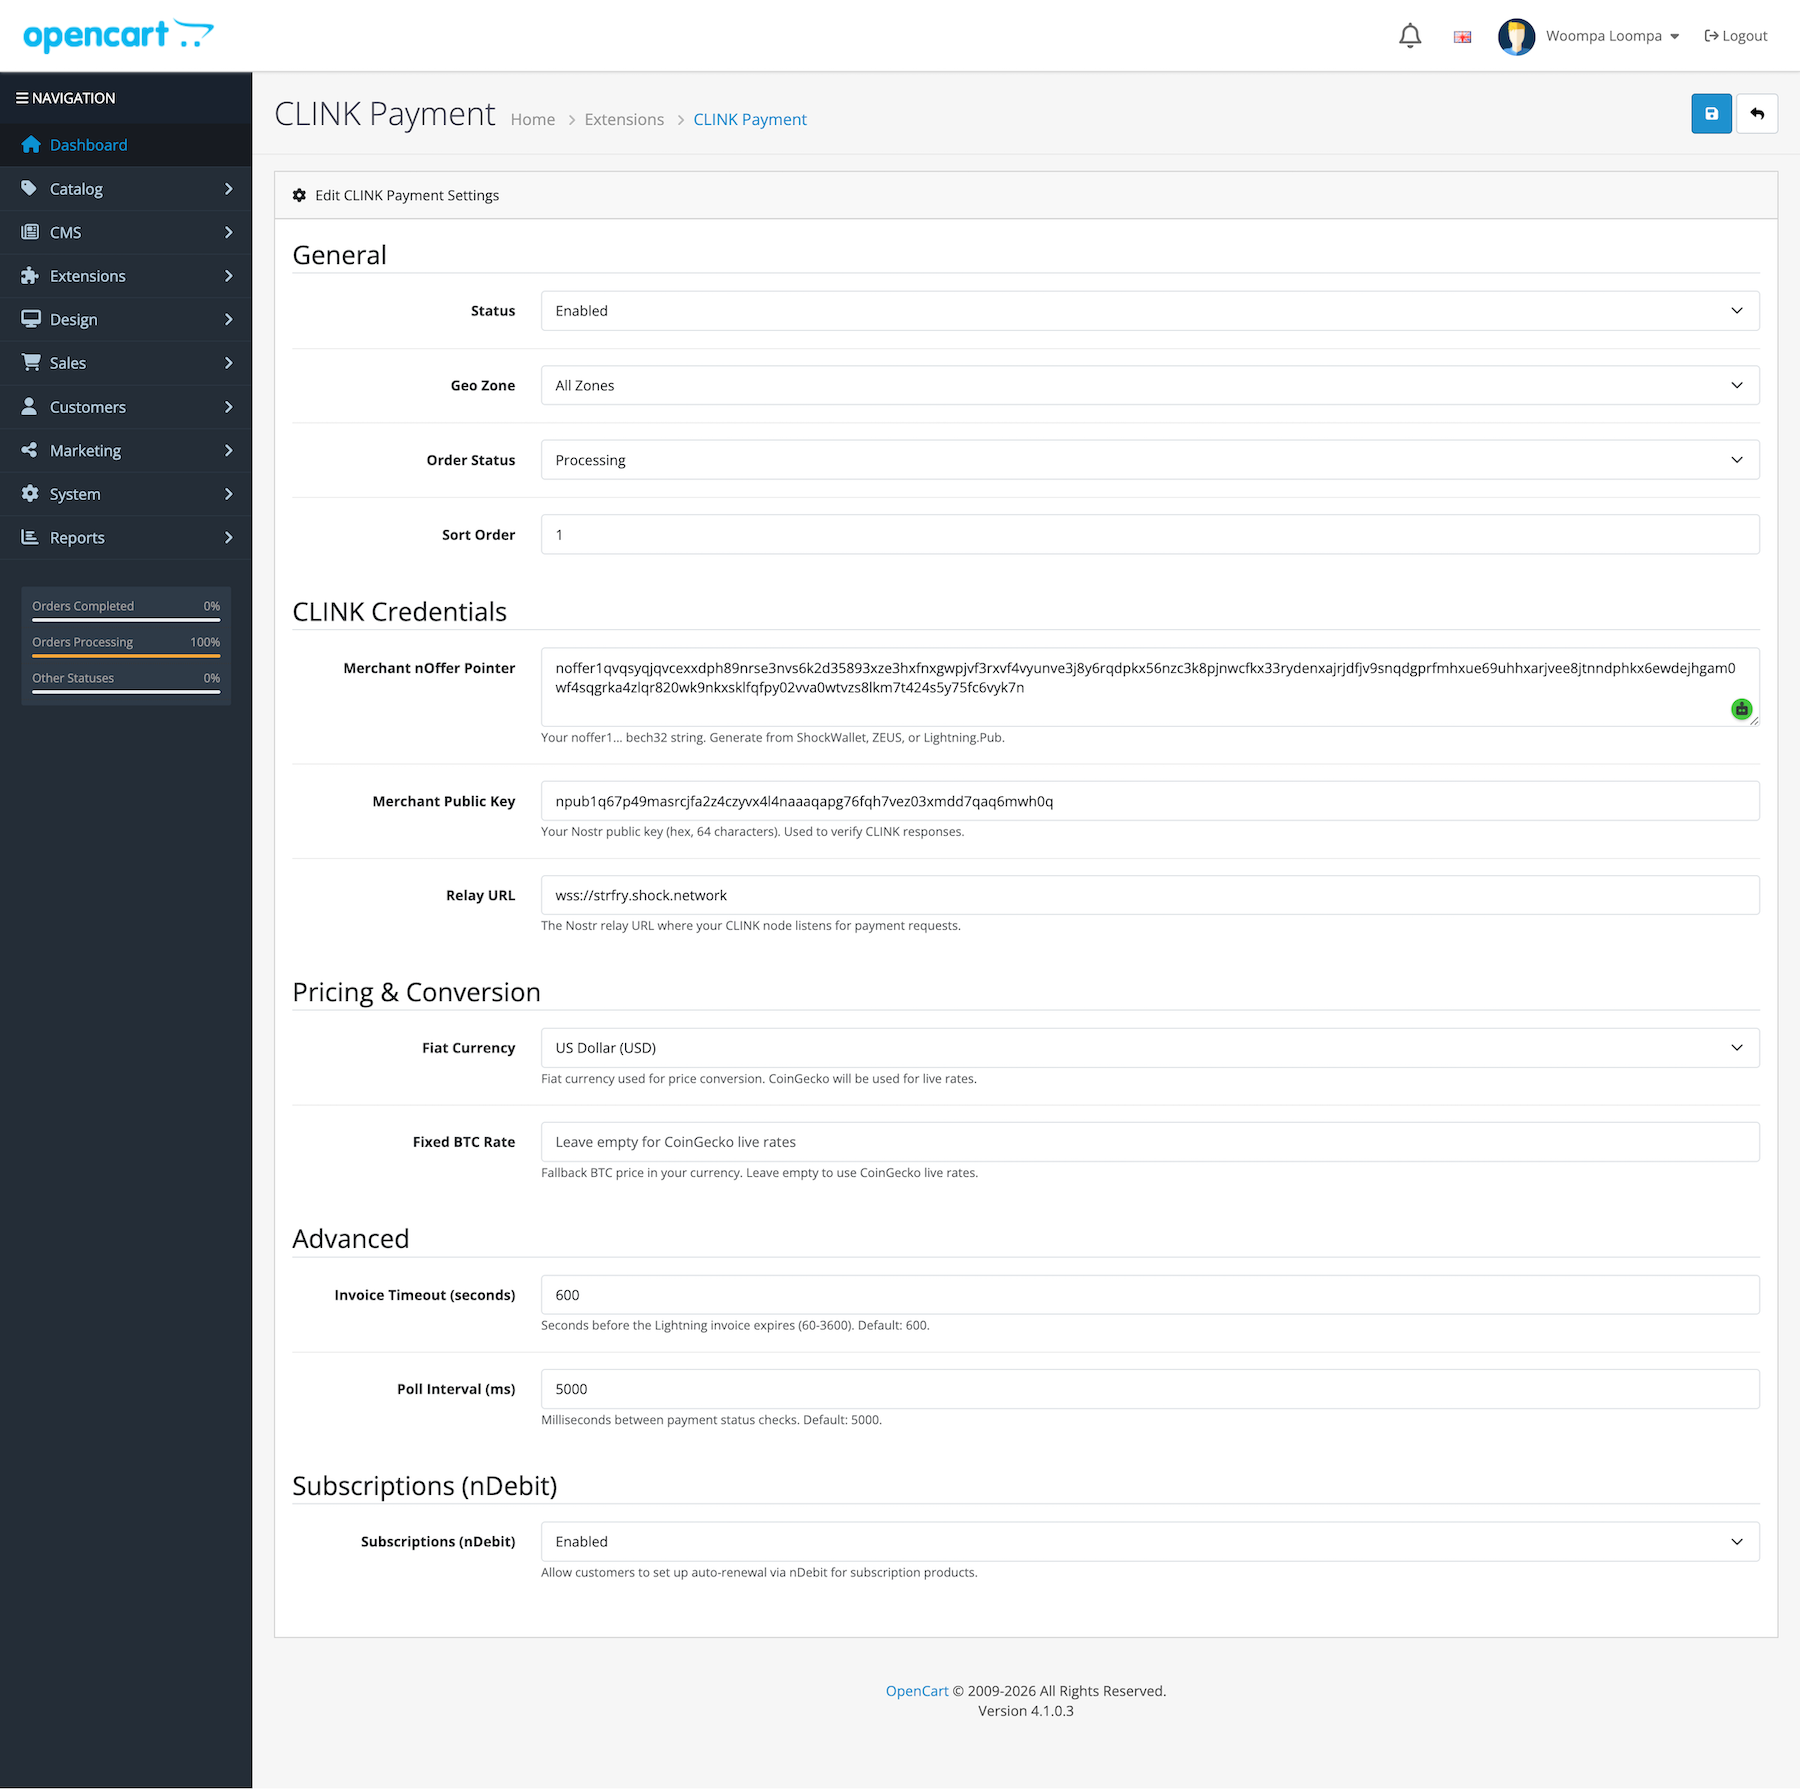
Task: Click the Reports chart icon
Action: click(30, 537)
